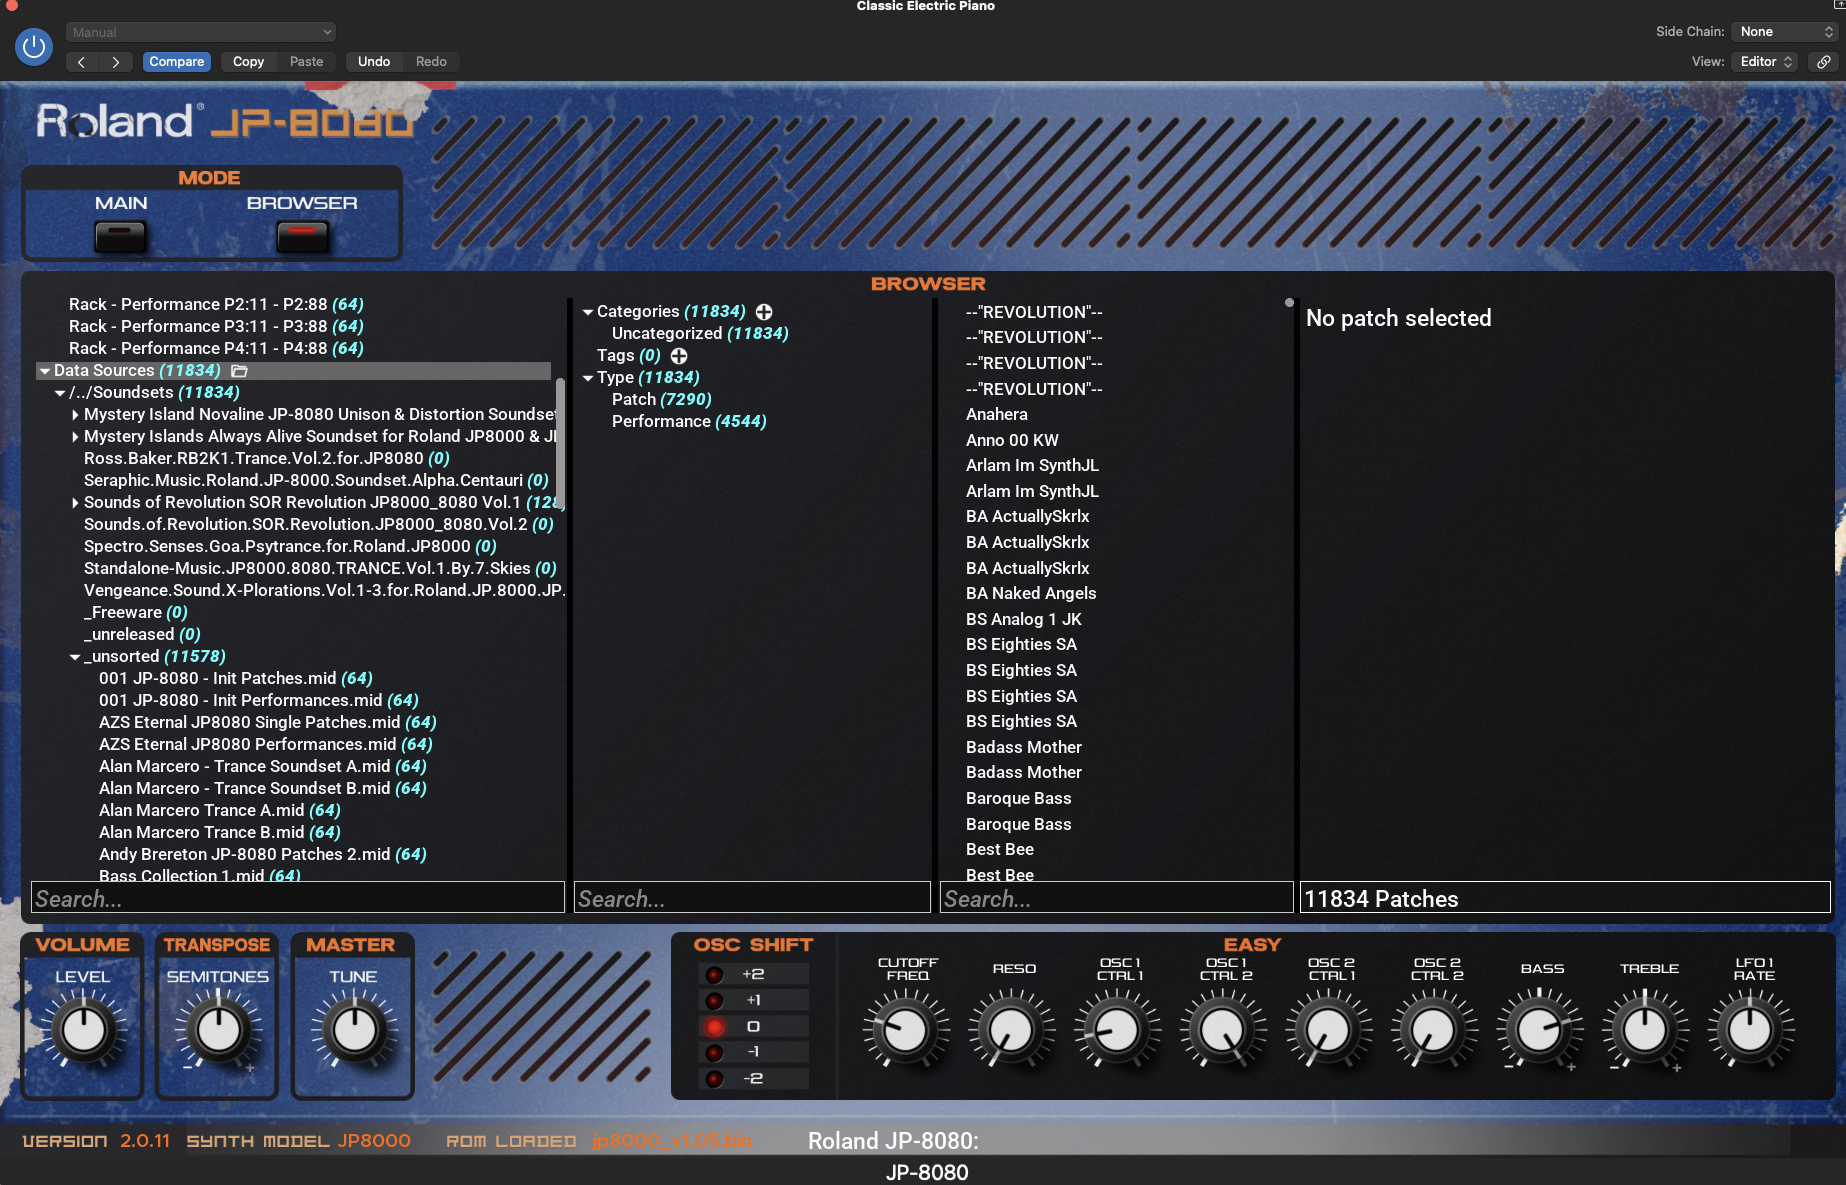Switch to BROWSER mode button
This screenshot has height=1185, width=1846.
click(302, 236)
